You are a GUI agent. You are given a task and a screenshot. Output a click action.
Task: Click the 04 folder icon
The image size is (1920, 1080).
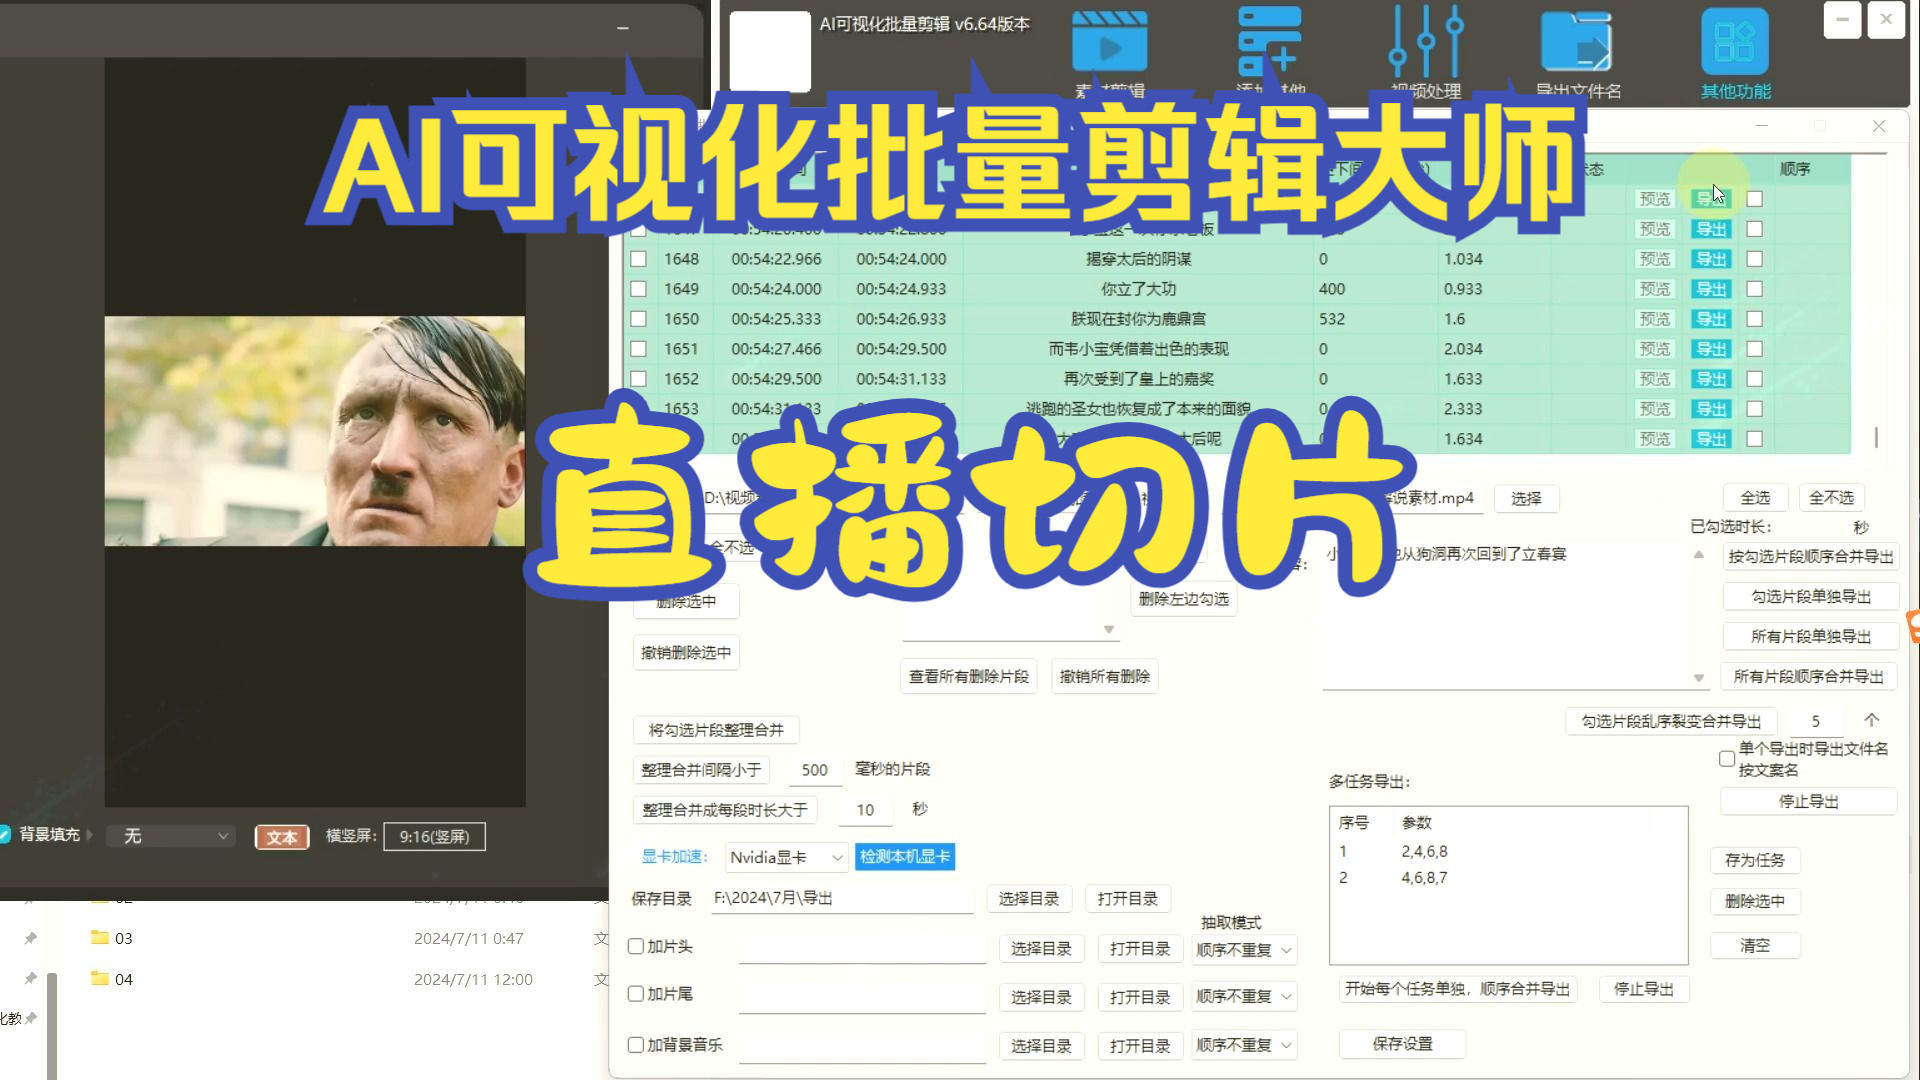tap(100, 978)
